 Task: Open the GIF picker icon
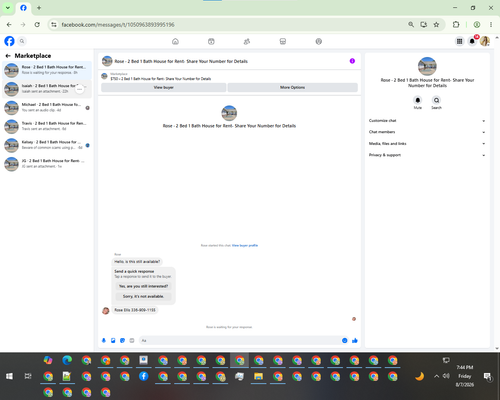[132, 340]
